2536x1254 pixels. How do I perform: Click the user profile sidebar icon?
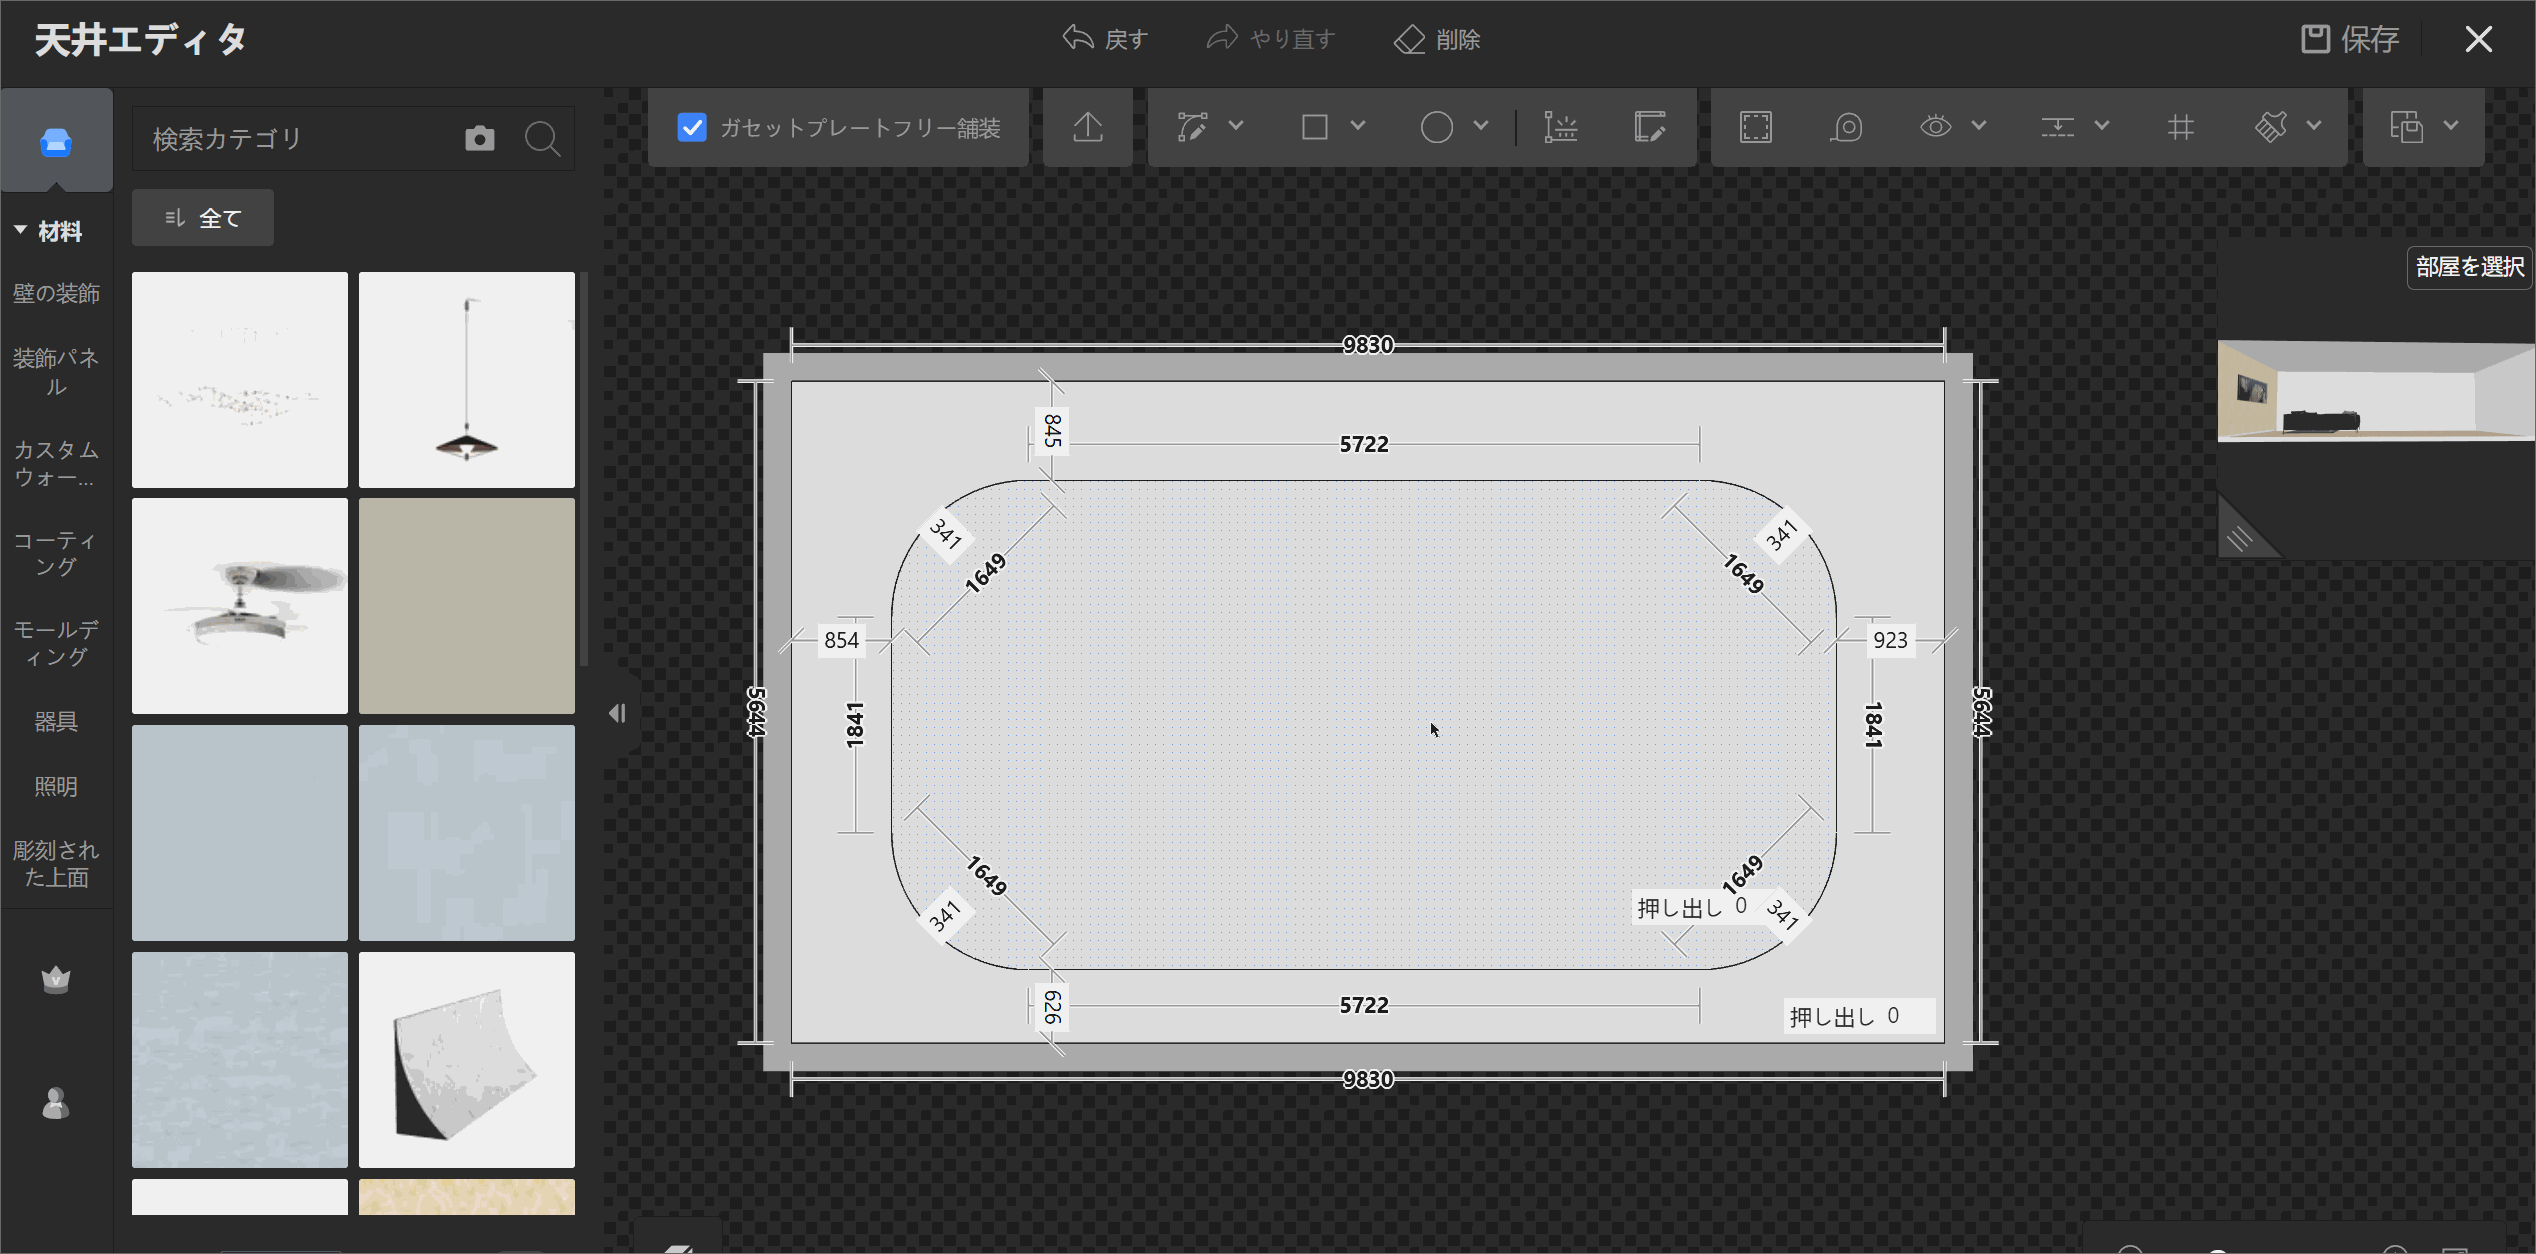[x=56, y=1103]
